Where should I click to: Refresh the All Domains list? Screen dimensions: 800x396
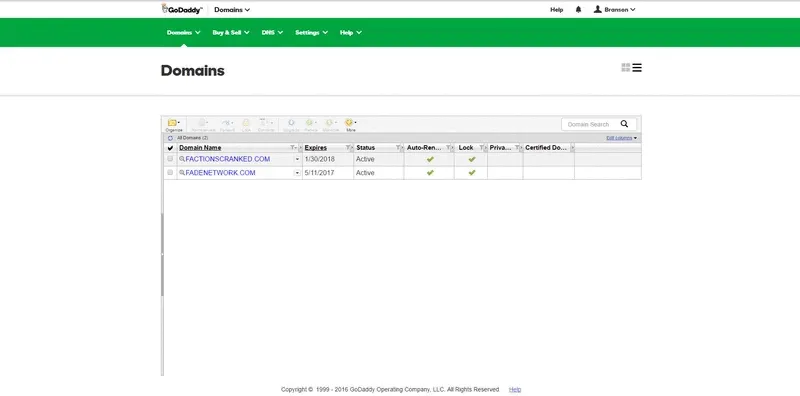tap(170, 138)
